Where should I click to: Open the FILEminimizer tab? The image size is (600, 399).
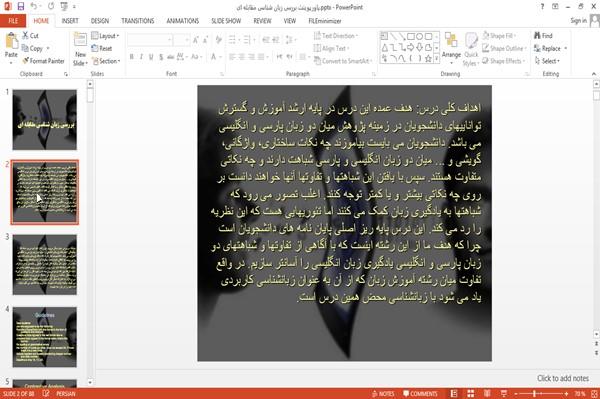[325, 21]
